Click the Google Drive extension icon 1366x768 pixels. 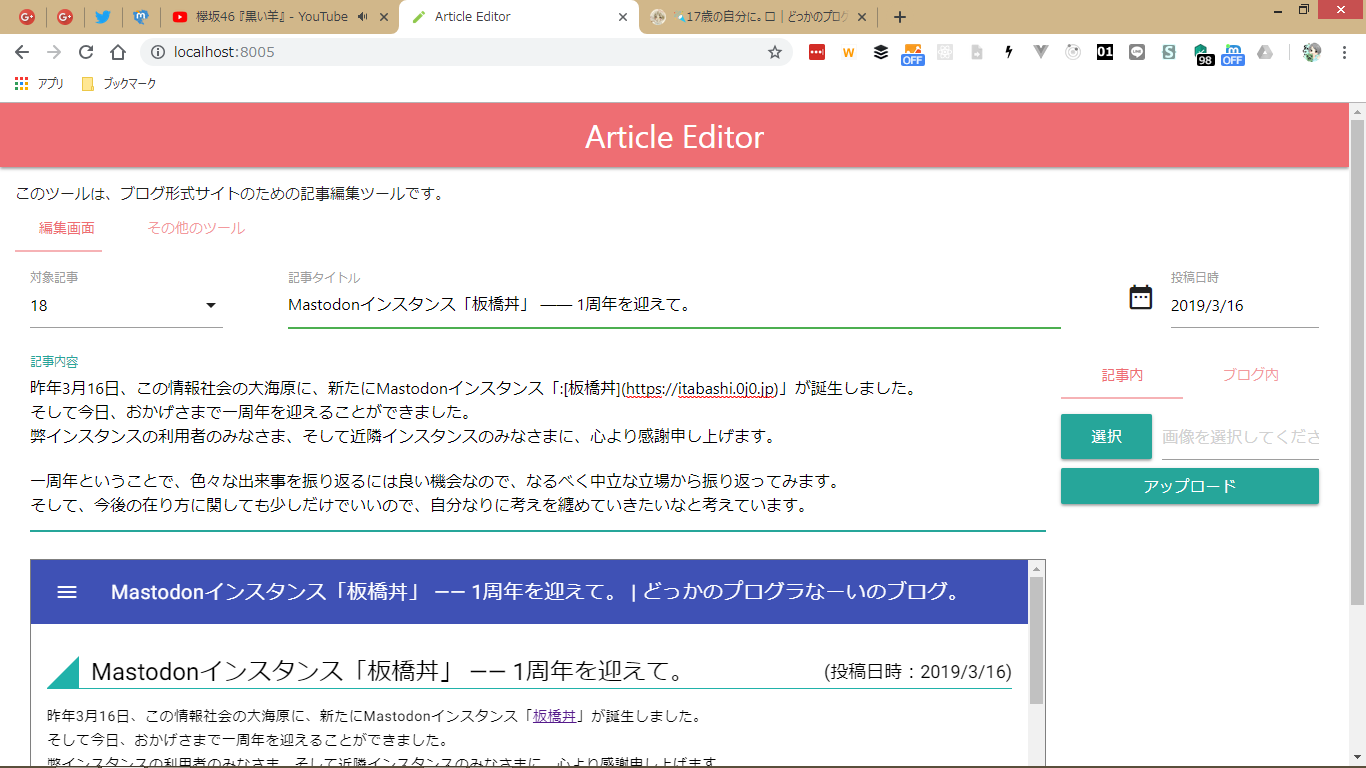coord(1265,52)
